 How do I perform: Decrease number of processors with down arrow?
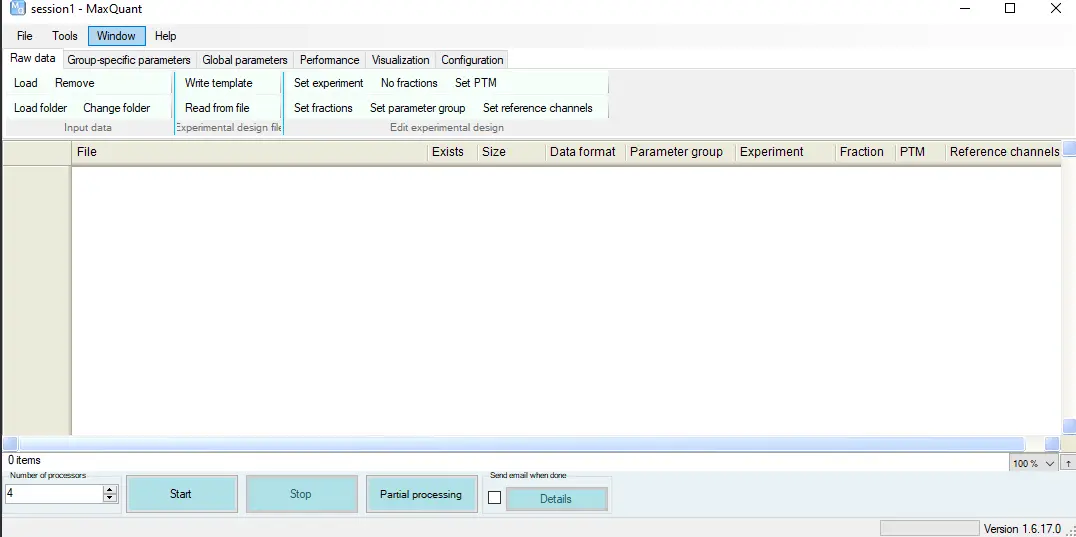click(x=110, y=498)
